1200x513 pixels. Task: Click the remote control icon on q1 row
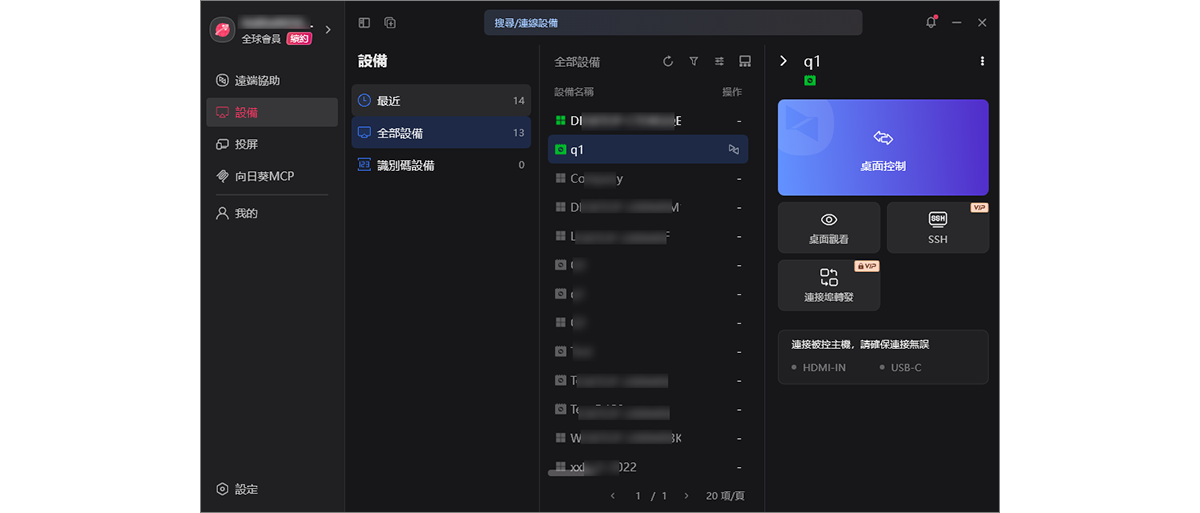734,150
